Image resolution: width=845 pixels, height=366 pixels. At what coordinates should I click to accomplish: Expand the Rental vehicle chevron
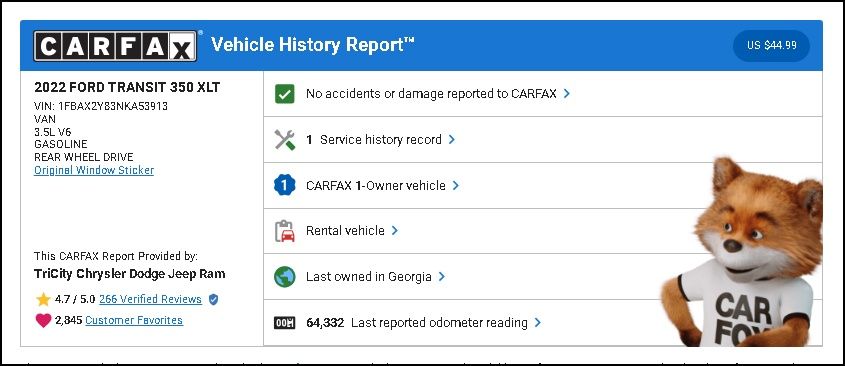394,231
